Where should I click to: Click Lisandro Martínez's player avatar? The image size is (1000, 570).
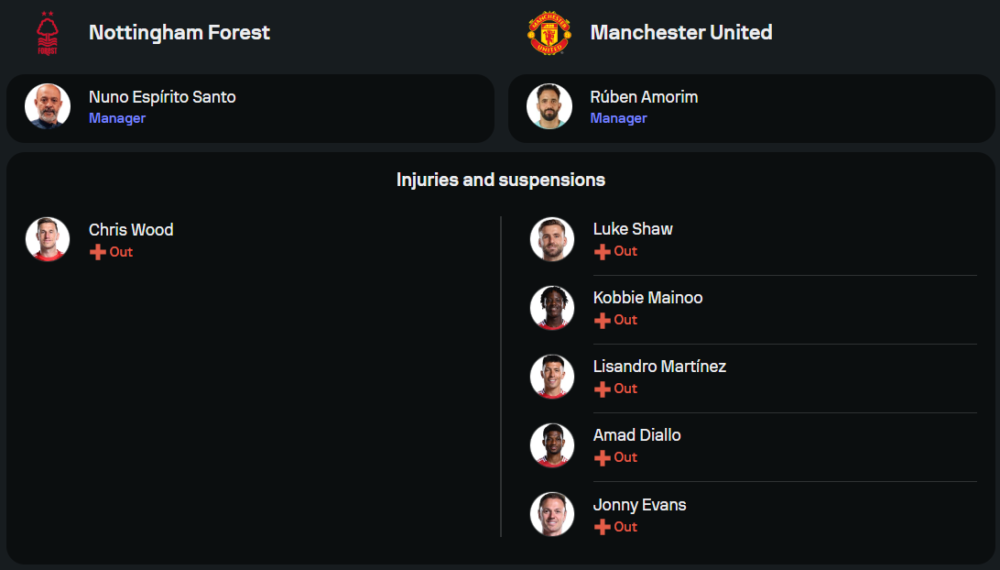tap(552, 376)
